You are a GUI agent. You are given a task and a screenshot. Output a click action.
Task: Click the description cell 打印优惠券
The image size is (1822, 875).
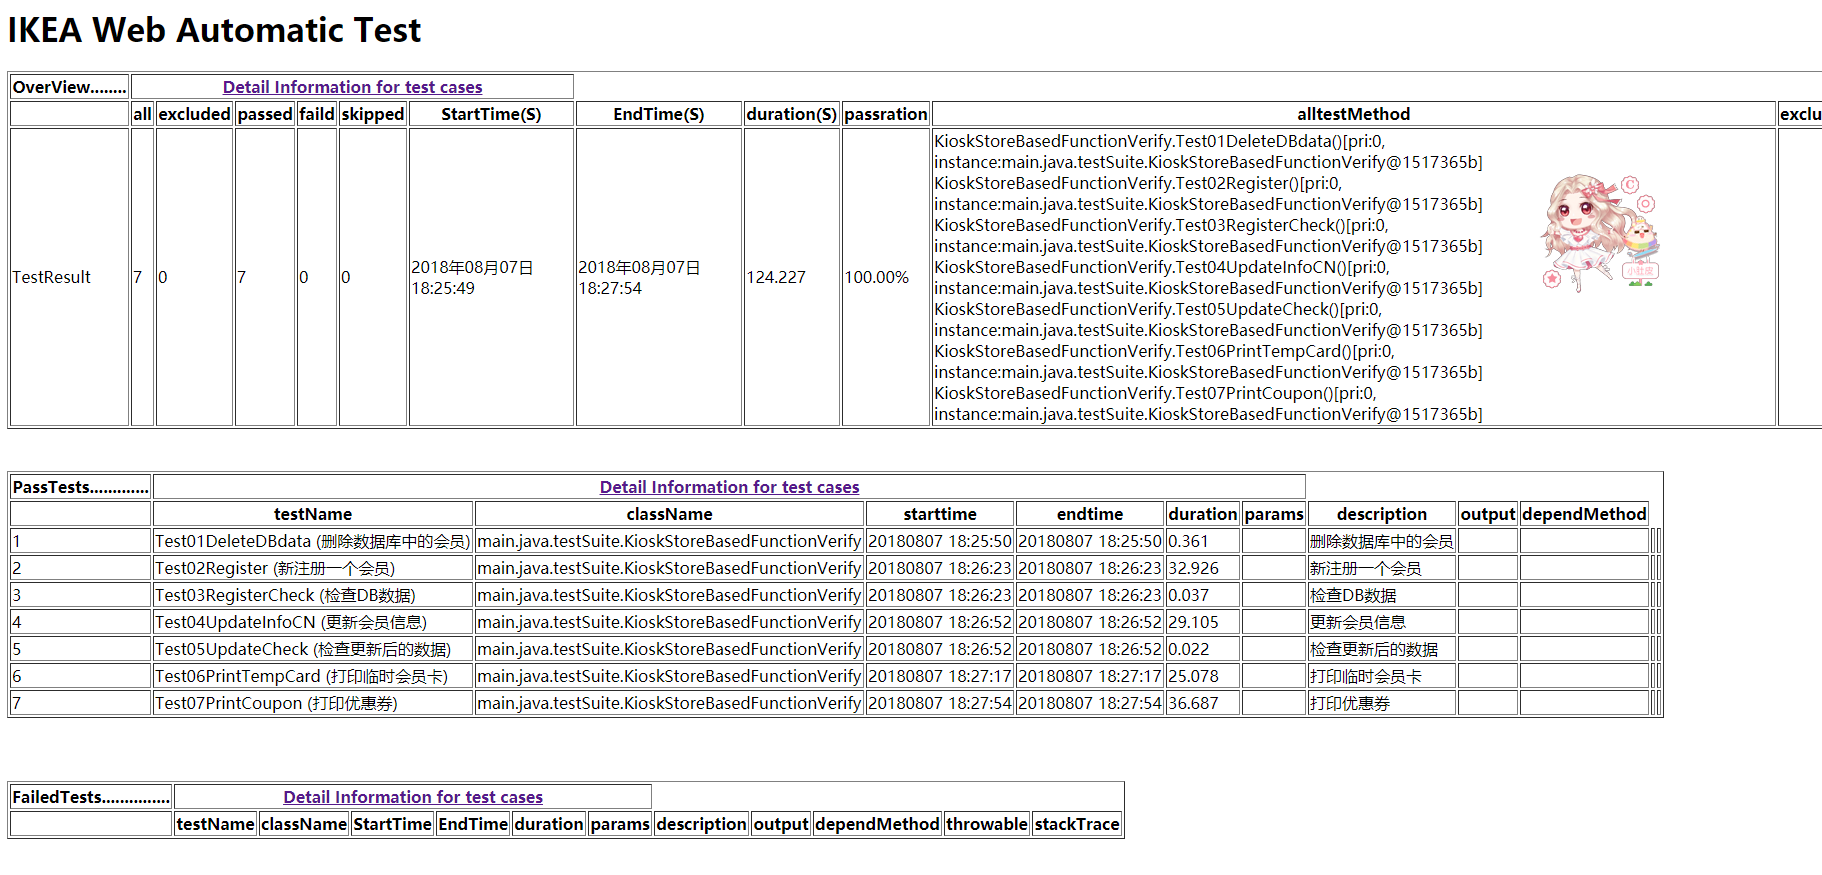pyautogui.click(x=1381, y=703)
